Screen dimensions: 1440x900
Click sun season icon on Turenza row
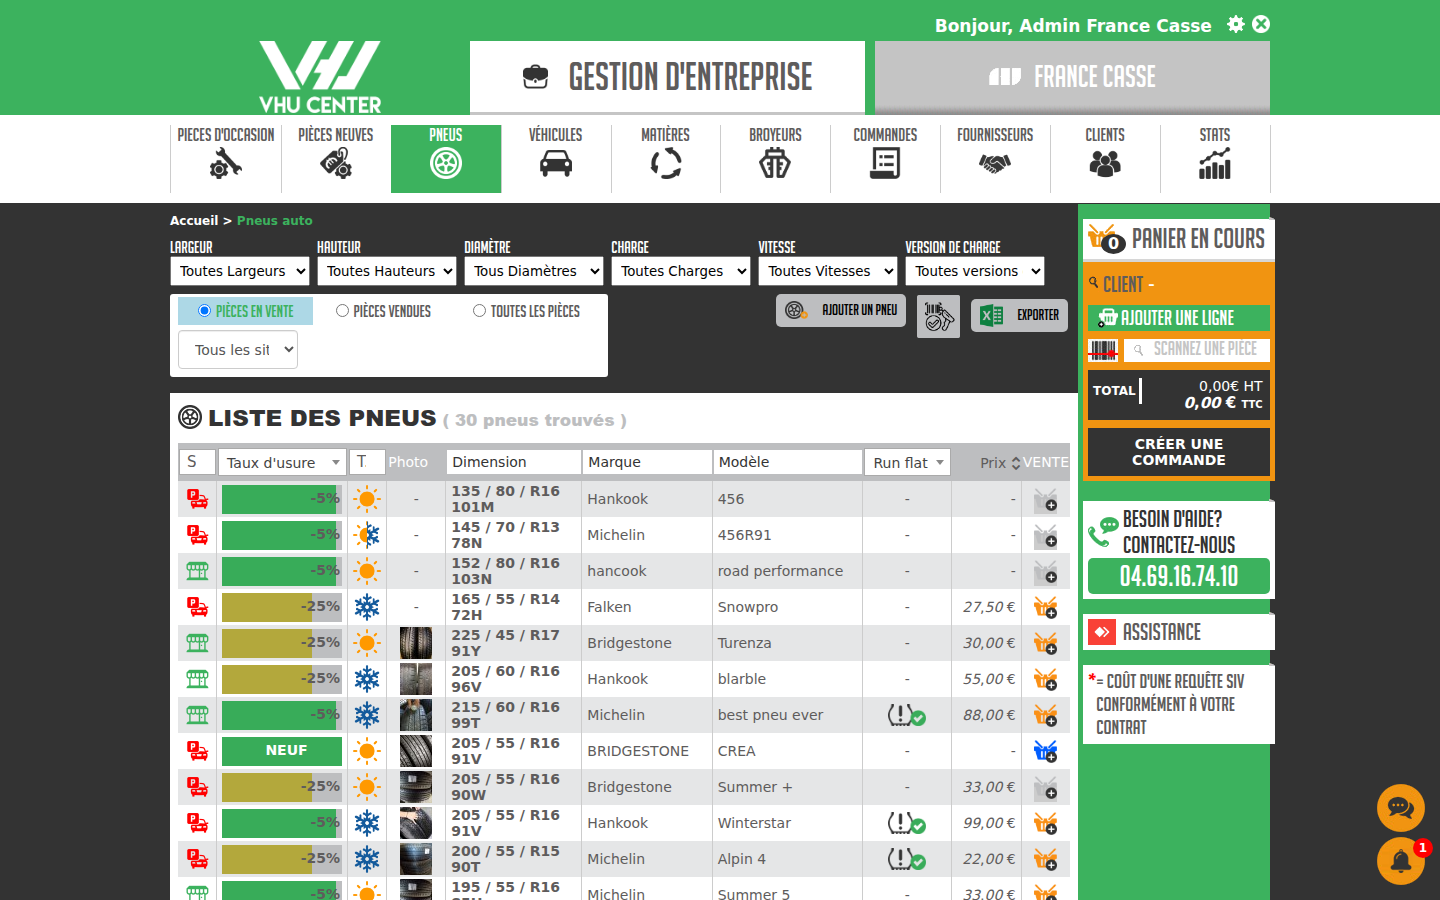(x=367, y=643)
